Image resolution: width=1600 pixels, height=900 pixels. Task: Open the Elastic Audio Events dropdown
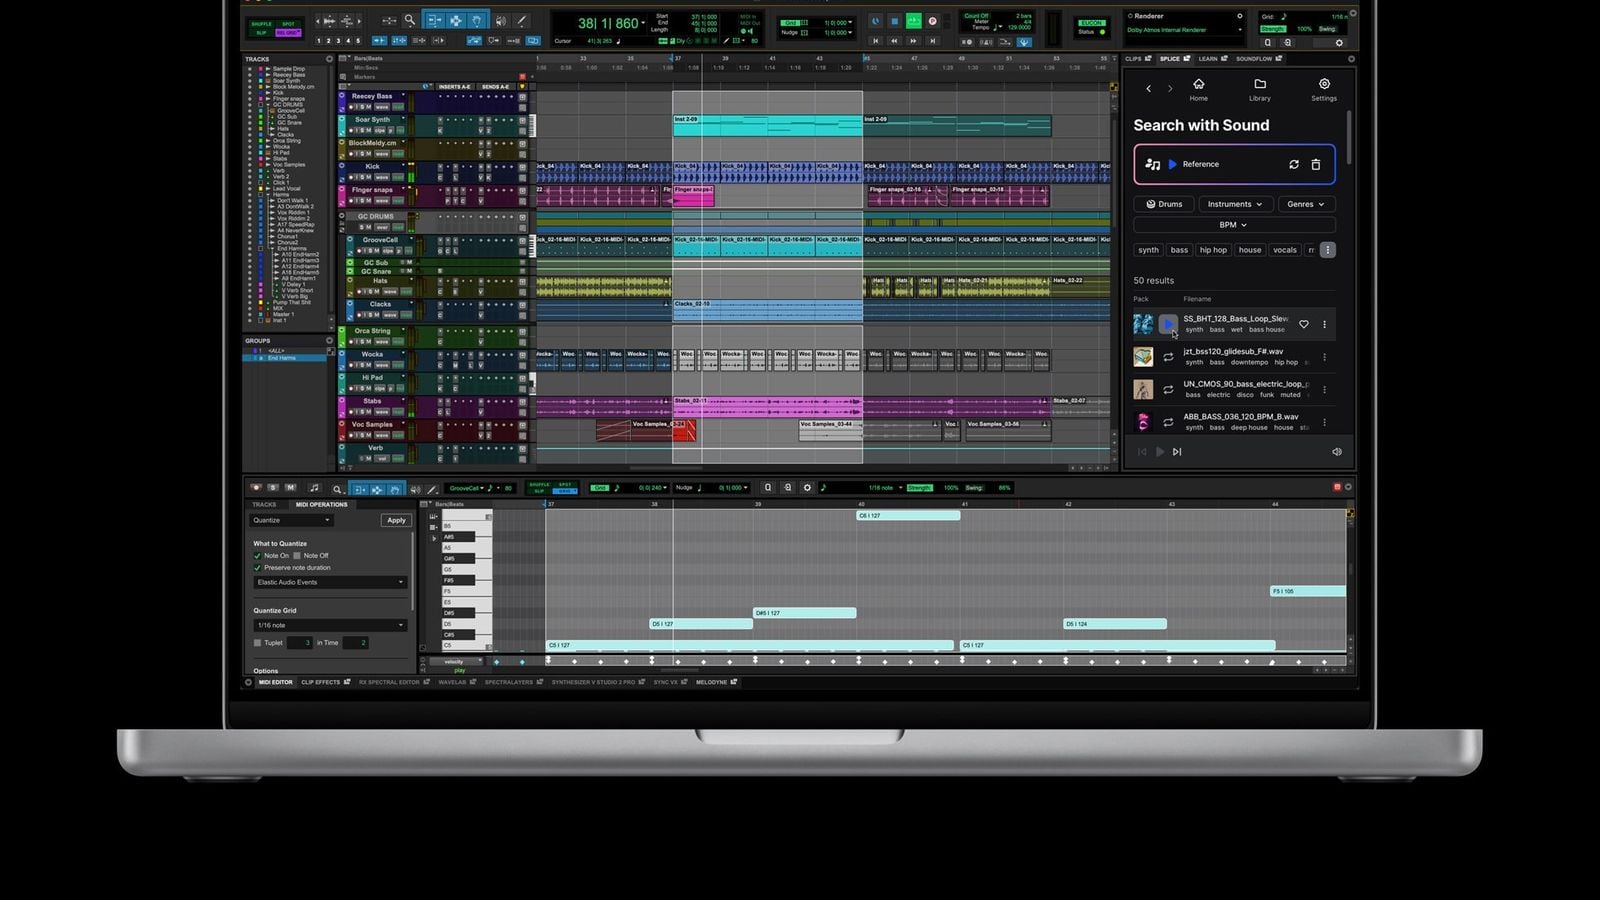tap(330, 582)
